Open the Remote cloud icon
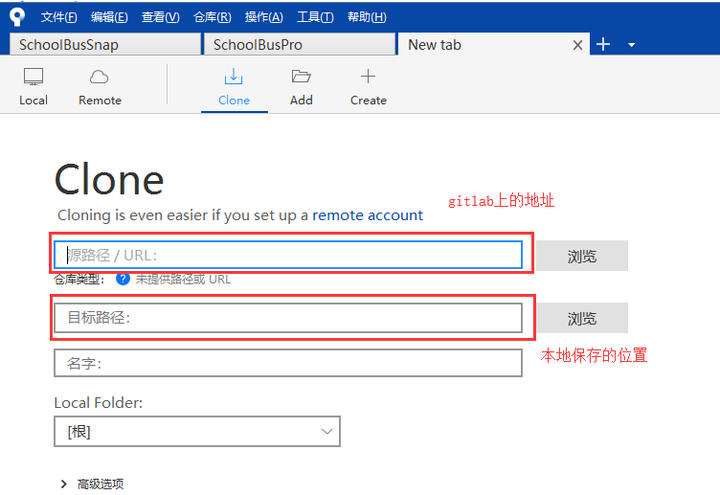The height and width of the screenshot is (495, 720). pyautogui.click(x=99, y=77)
